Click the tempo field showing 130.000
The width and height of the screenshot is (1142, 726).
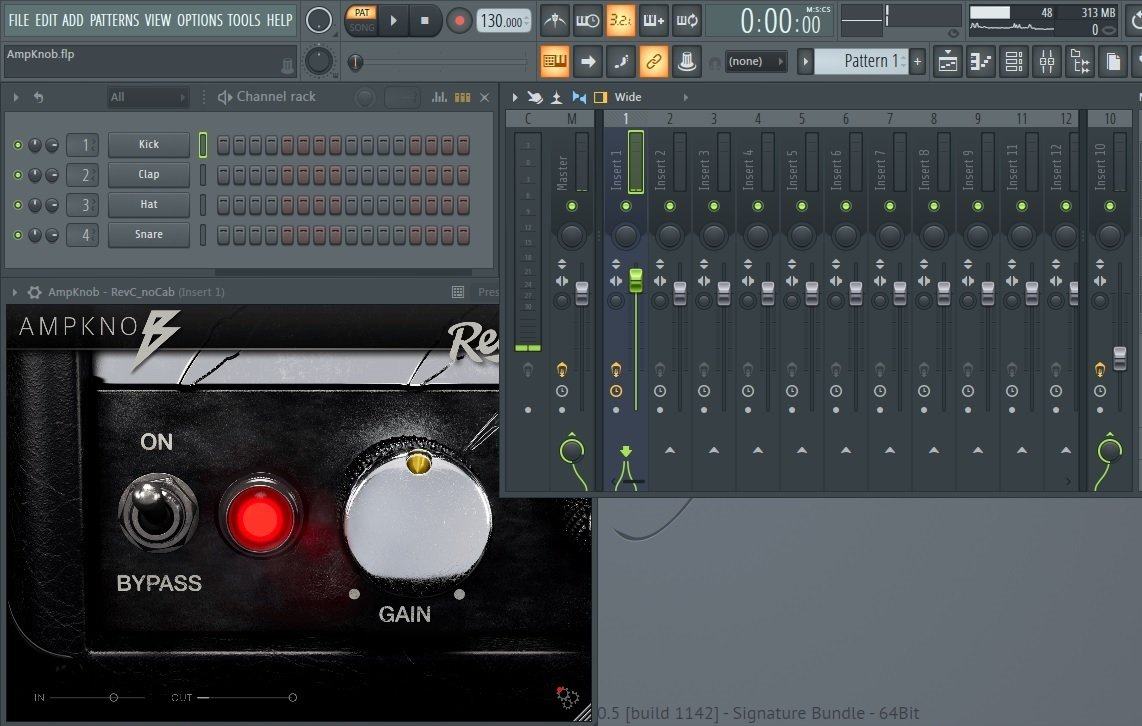[504, 21]
